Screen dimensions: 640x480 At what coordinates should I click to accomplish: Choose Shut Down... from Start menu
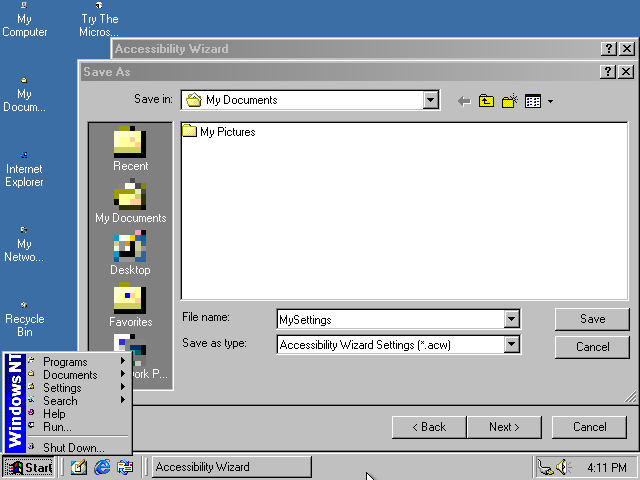pyautogui.click(x=77, y=447)
